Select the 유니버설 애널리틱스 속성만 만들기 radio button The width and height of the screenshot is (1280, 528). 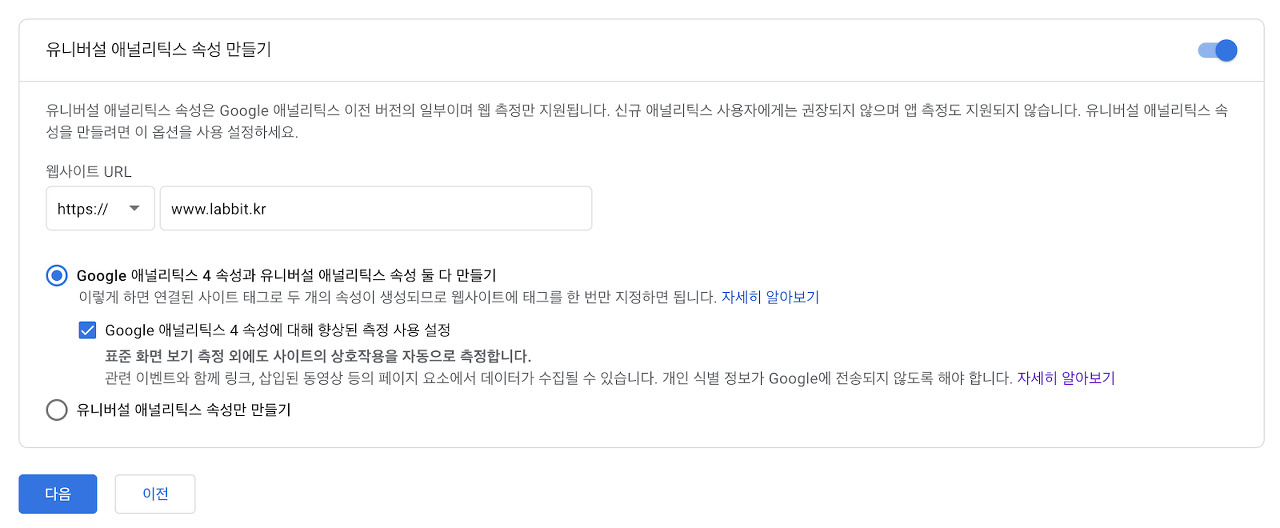tap(57, 410)
